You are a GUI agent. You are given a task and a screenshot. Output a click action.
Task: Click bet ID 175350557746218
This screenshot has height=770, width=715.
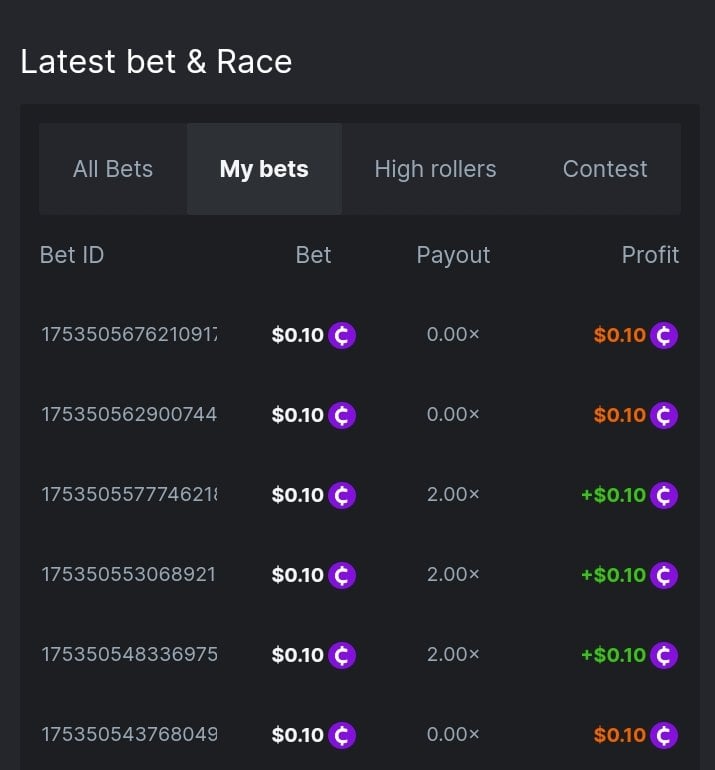pyautogui.click(x=129, y=495)
